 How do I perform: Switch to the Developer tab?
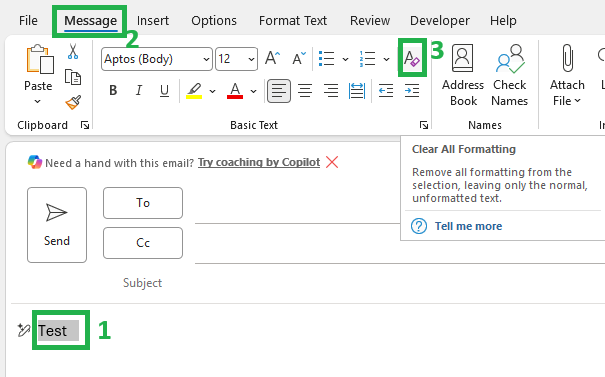coord(439,20)
